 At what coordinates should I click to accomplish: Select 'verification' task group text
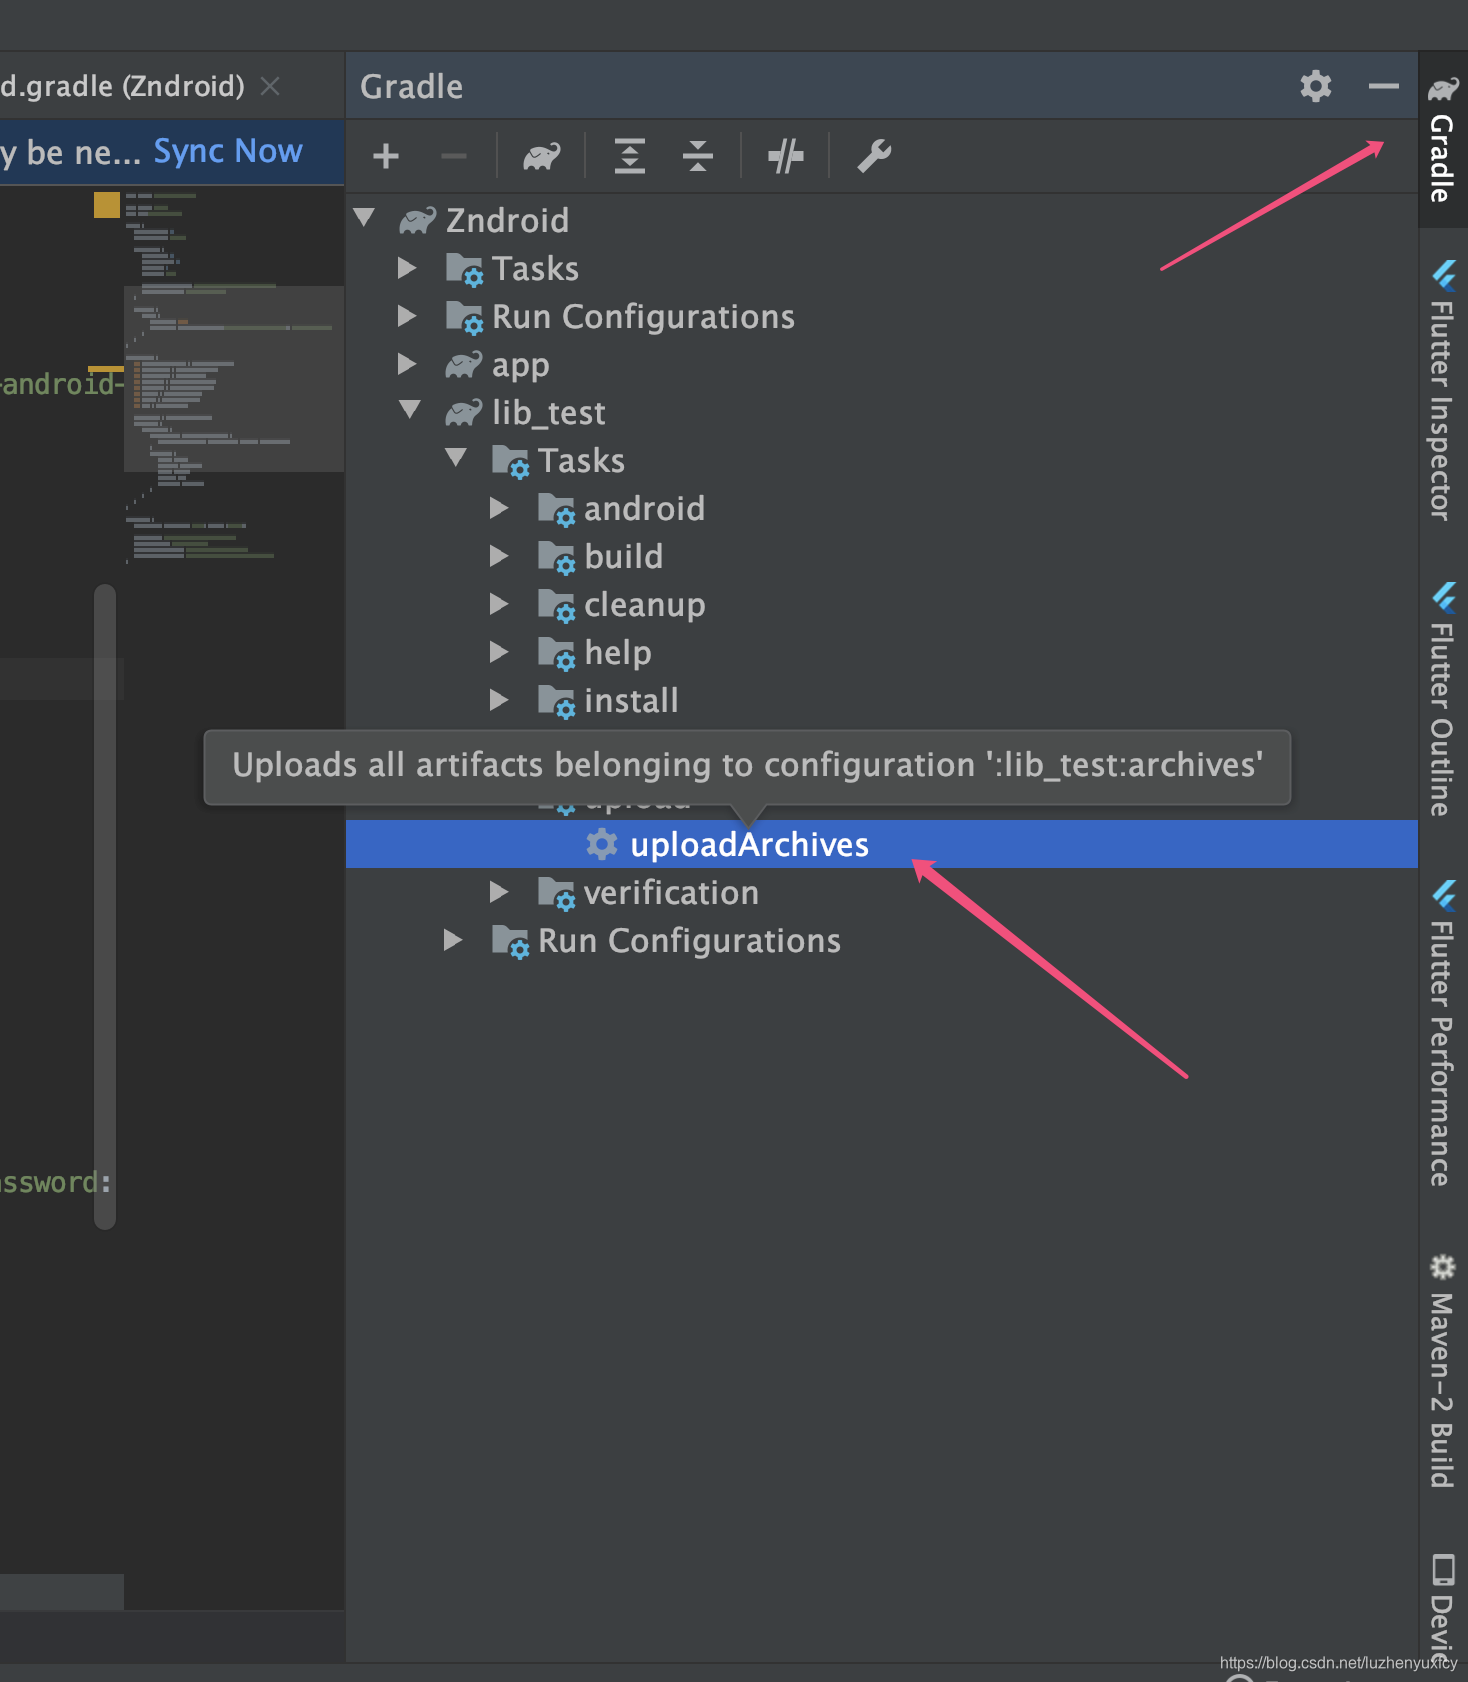[671, 892]
